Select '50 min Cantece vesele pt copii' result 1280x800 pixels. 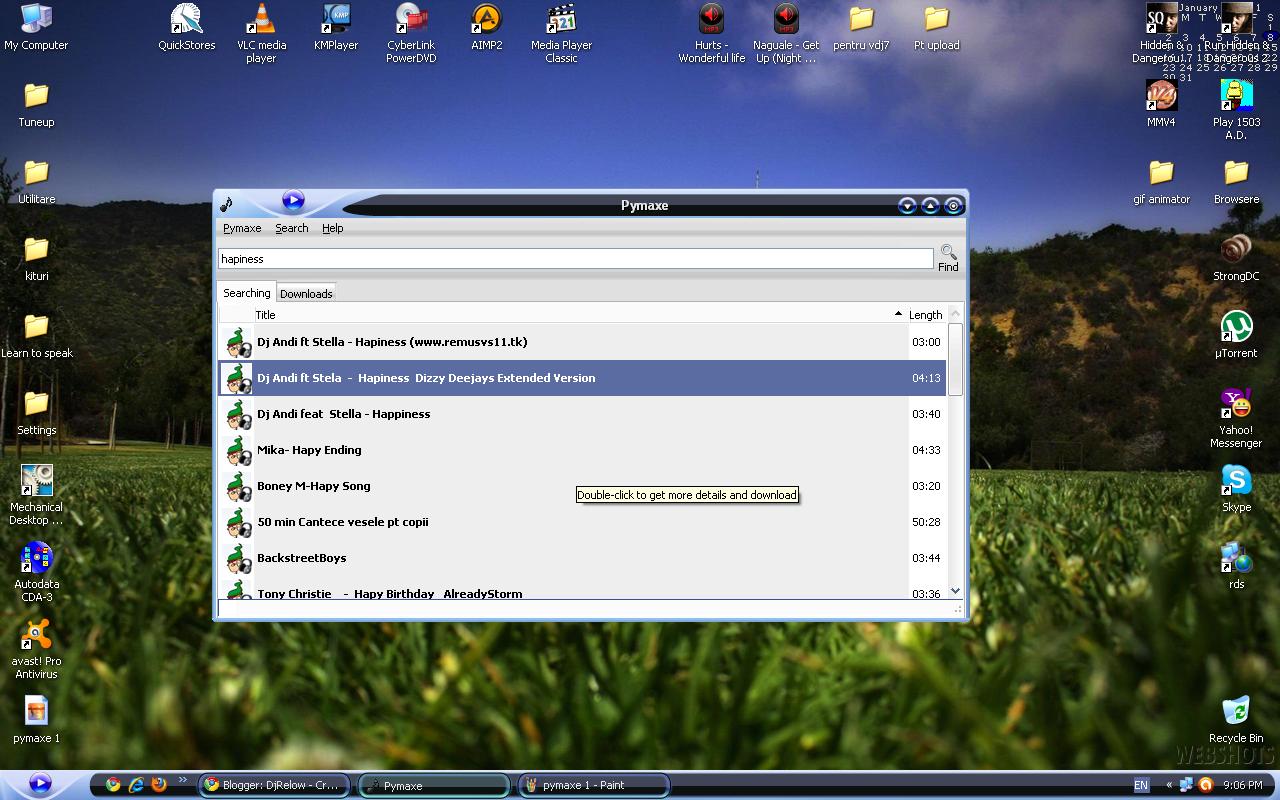582,522
